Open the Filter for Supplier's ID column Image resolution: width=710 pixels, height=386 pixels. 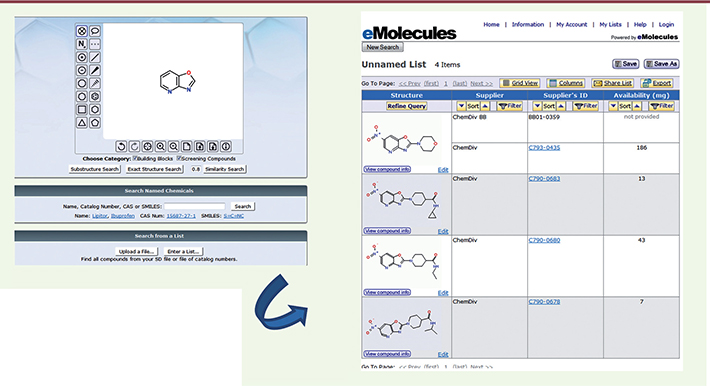[x=585, y=106]
